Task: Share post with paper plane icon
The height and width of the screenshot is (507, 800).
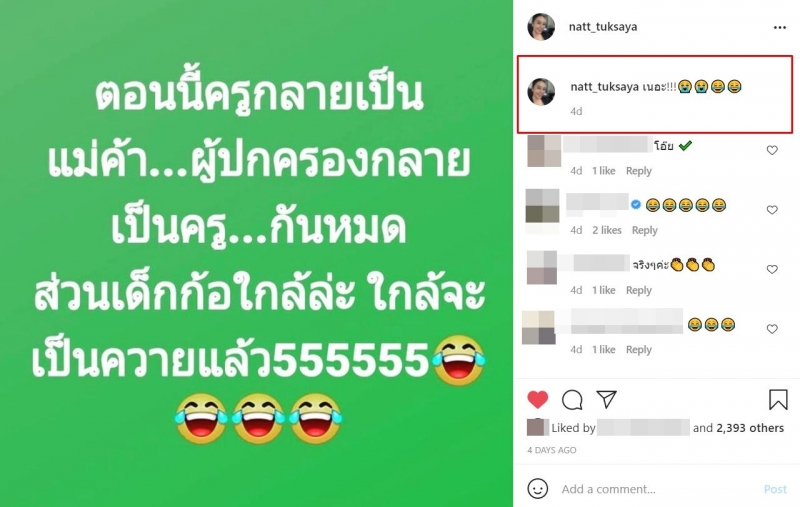Action: [x=607, y=399]
